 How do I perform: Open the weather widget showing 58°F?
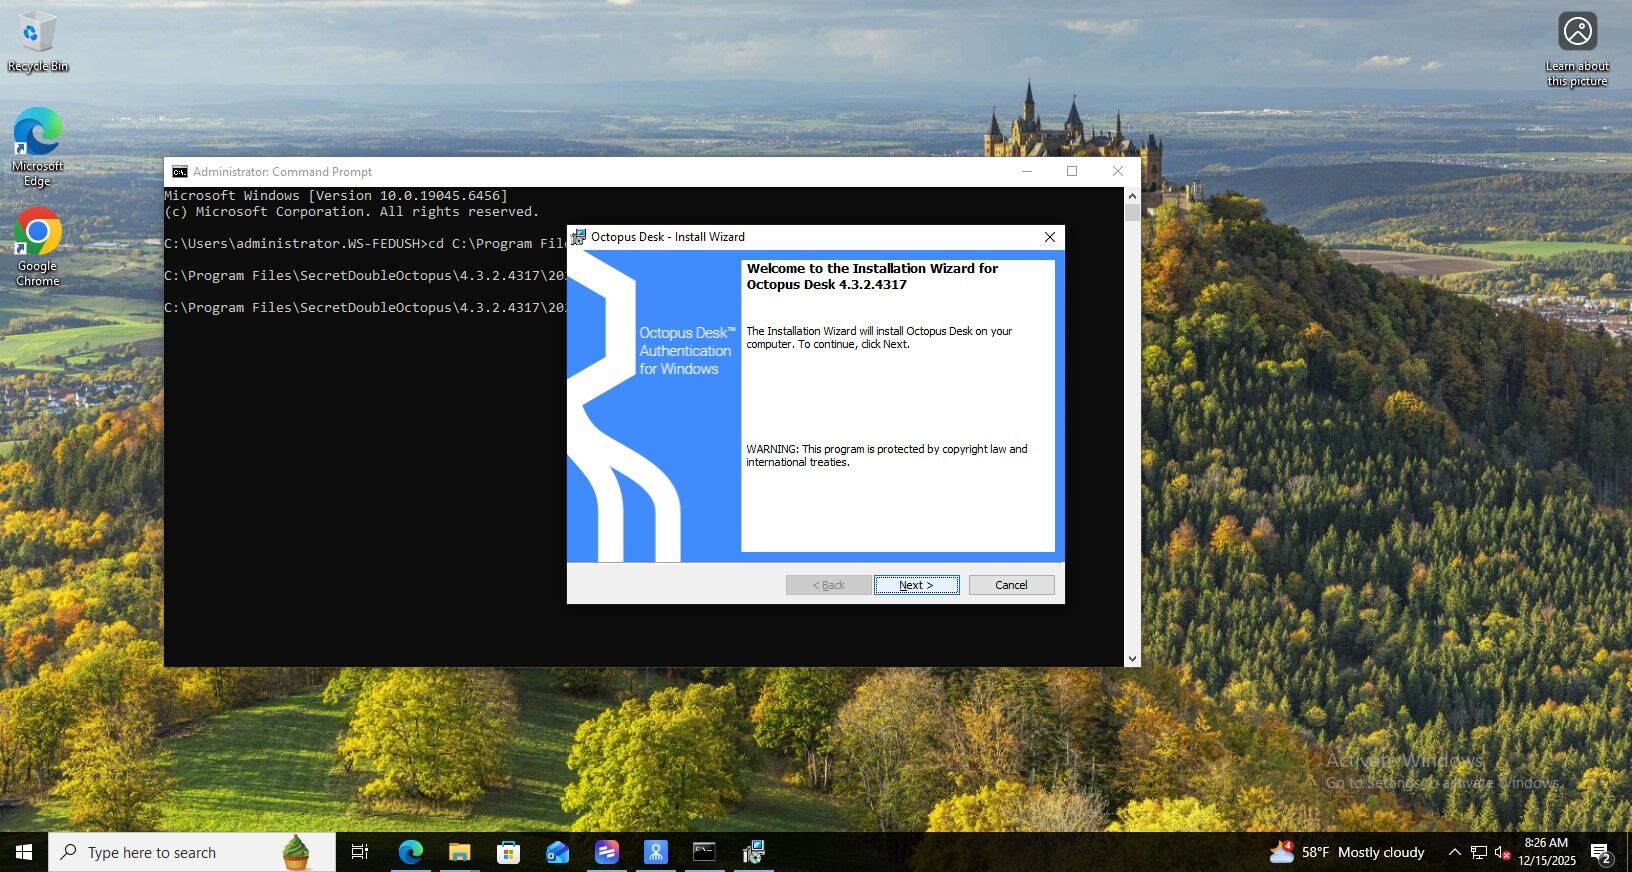click(x=1346, y=852)
